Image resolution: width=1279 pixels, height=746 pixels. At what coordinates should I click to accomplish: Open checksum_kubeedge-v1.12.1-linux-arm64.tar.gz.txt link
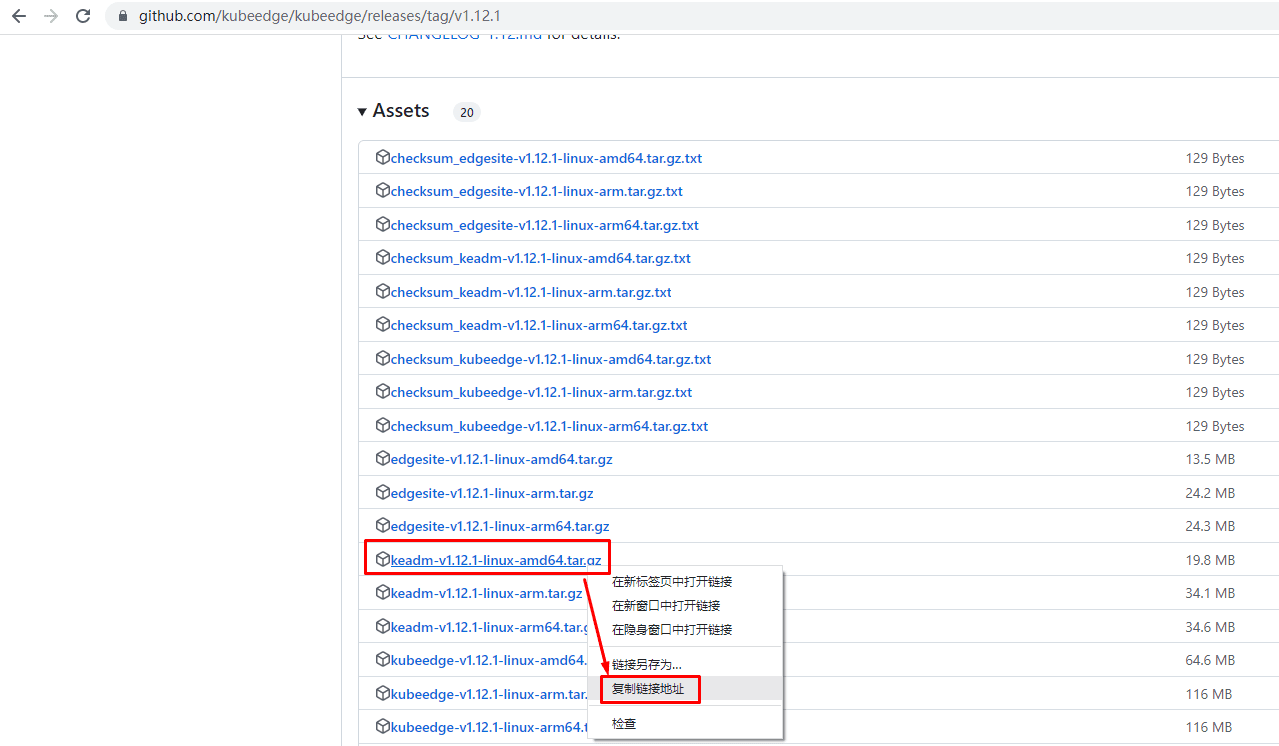tap(549, 426)
